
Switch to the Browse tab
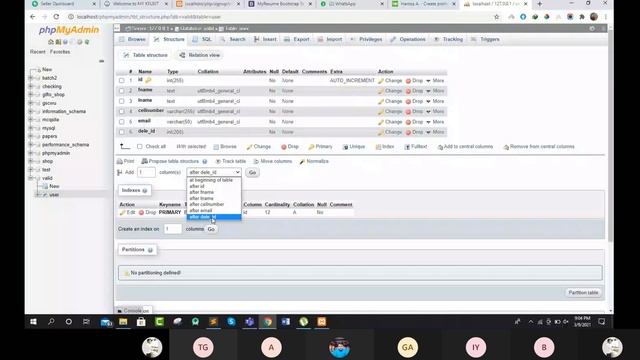tap(132, 40)
